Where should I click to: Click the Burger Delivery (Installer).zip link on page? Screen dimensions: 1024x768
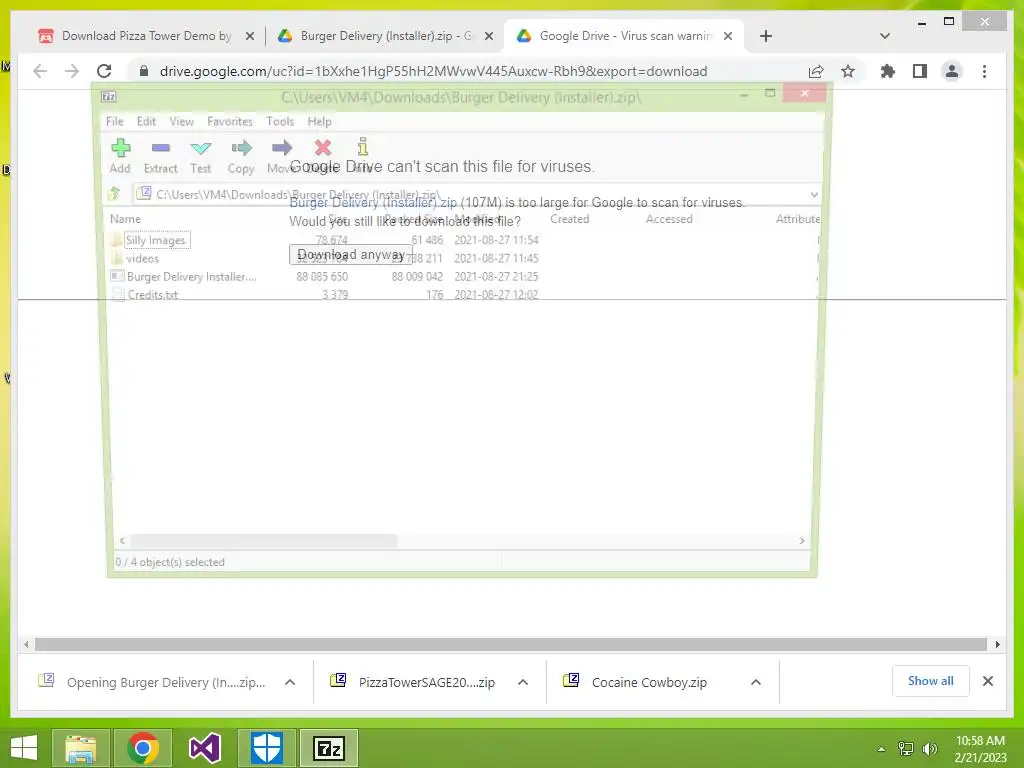(373, 202)
